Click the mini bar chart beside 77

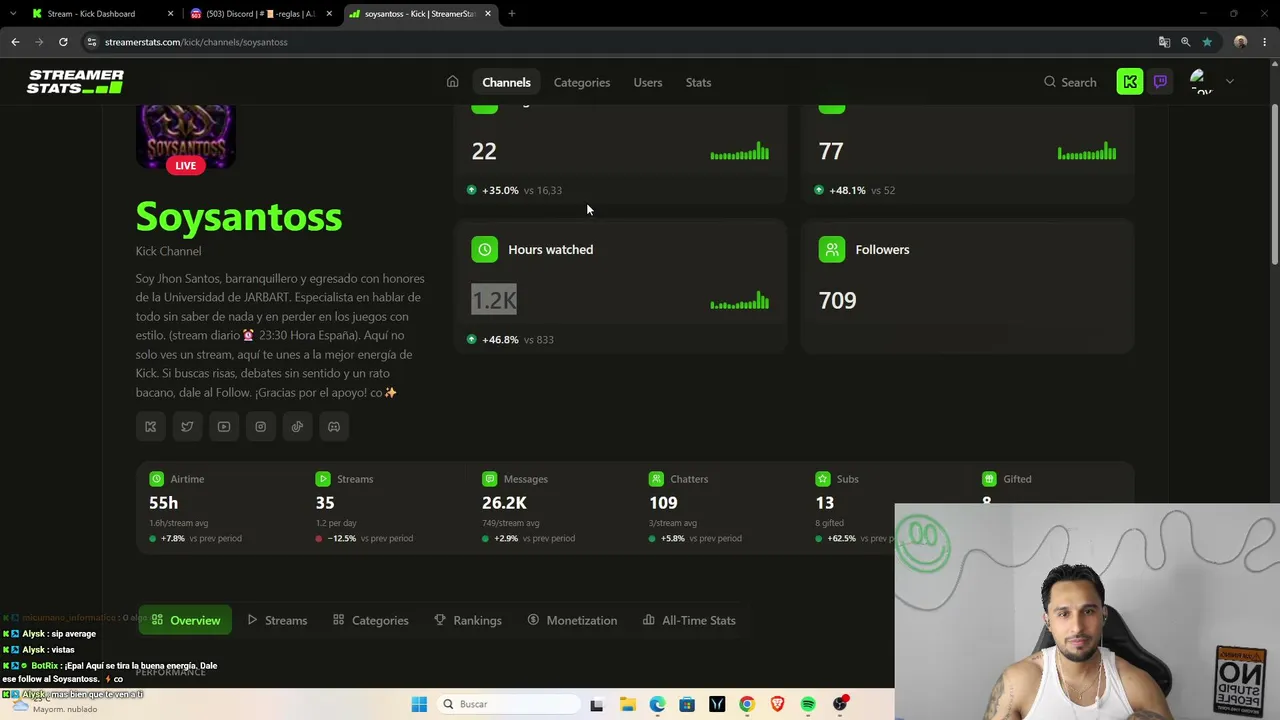(x=1087, y=151)
